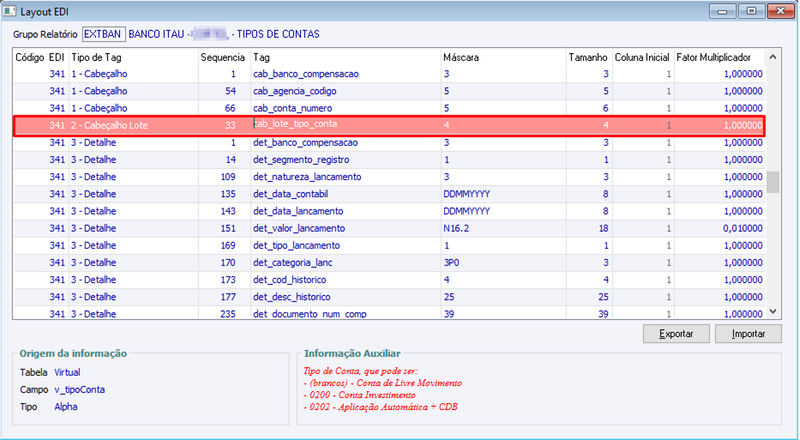Click the Tamanho value 18 cell
The image size is (800, 440).
pos(588,228)
